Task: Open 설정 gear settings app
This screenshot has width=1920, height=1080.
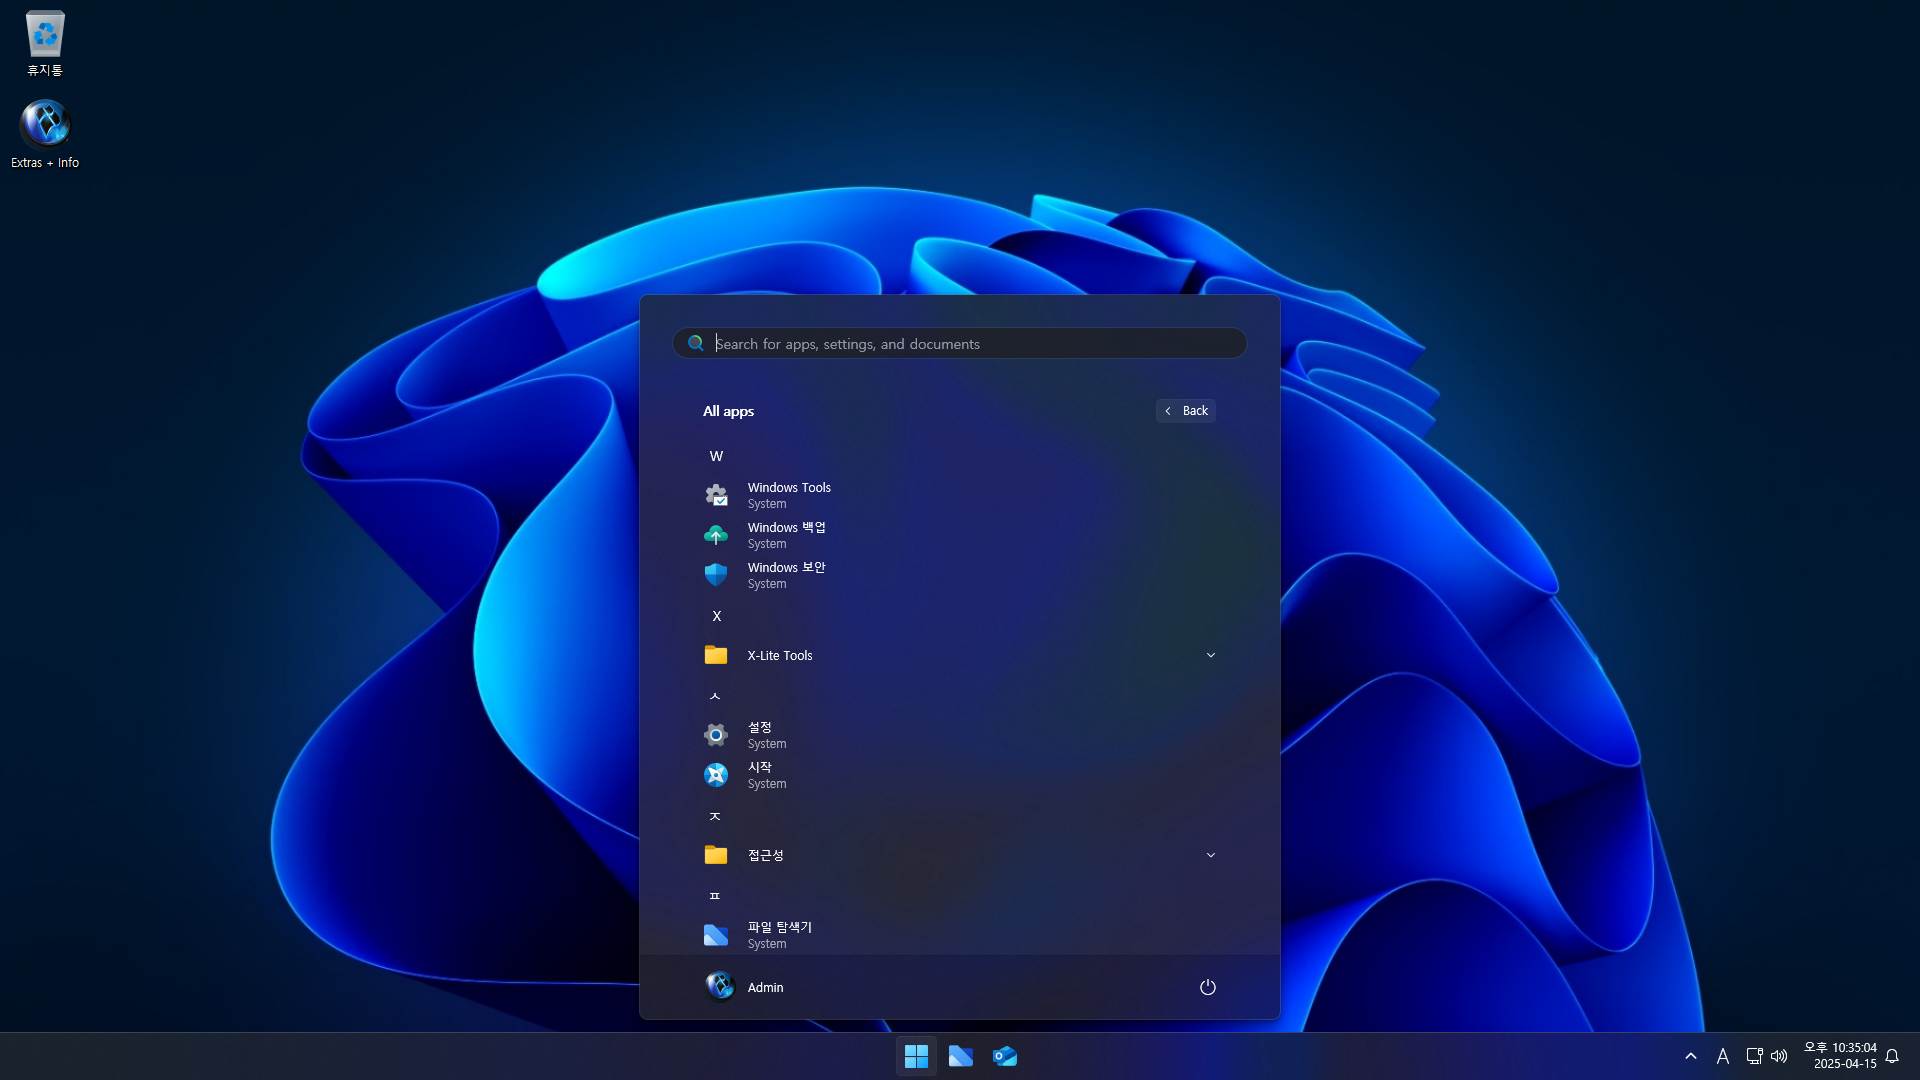Action: [x=760, y=735]
